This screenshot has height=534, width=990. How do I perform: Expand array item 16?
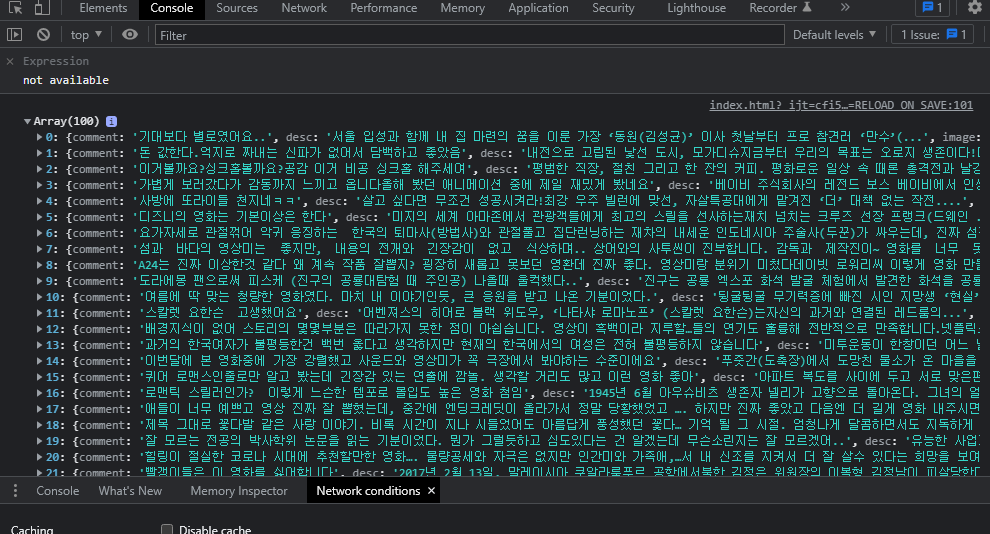(x=39, y=393)
